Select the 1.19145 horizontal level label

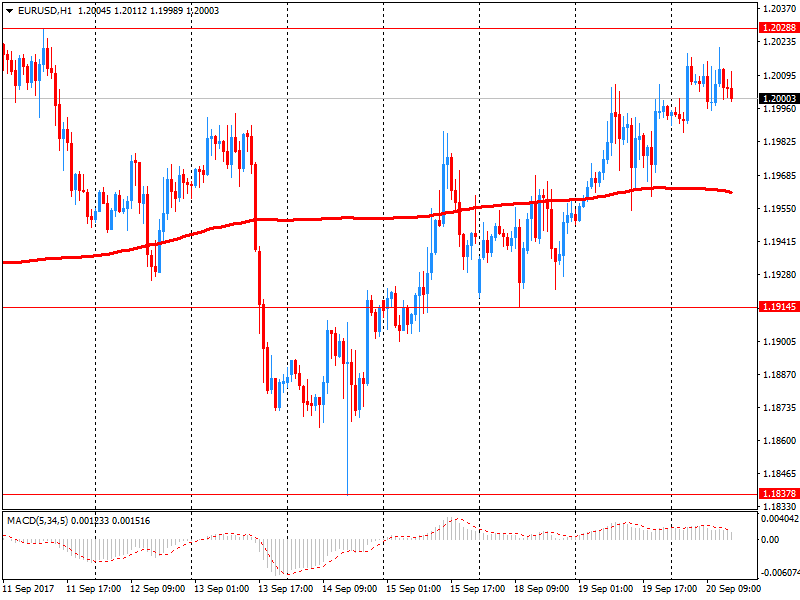779,307
